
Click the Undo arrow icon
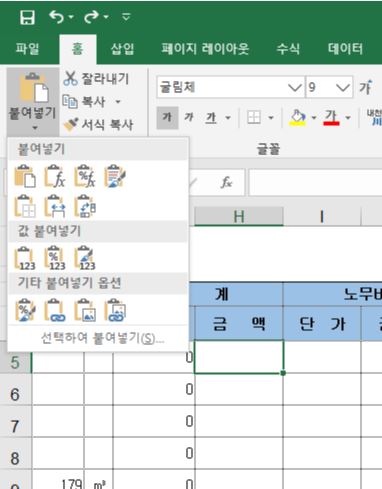pyautogui.click(x=56, y=16)
